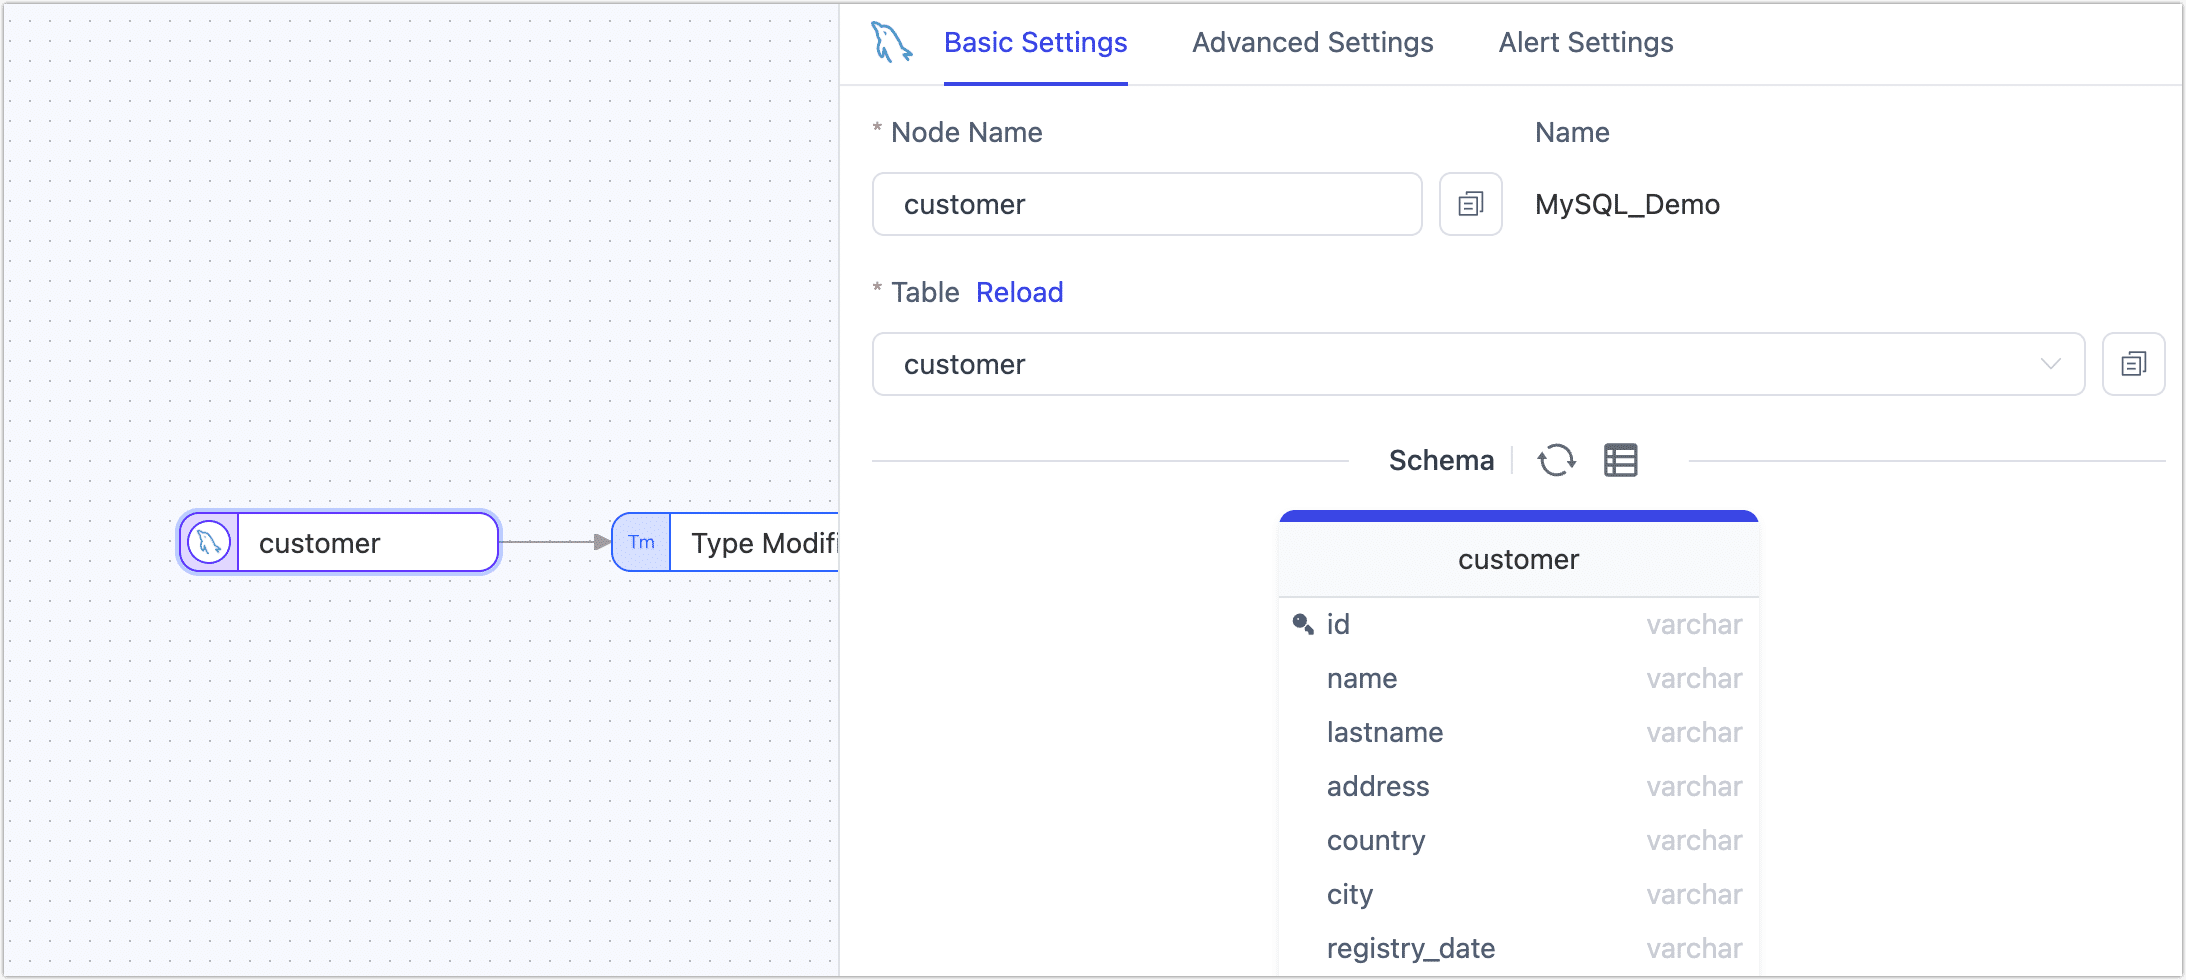Click the primary key icon next to id
This screenshot has height=980, width=2186.
1303,622
